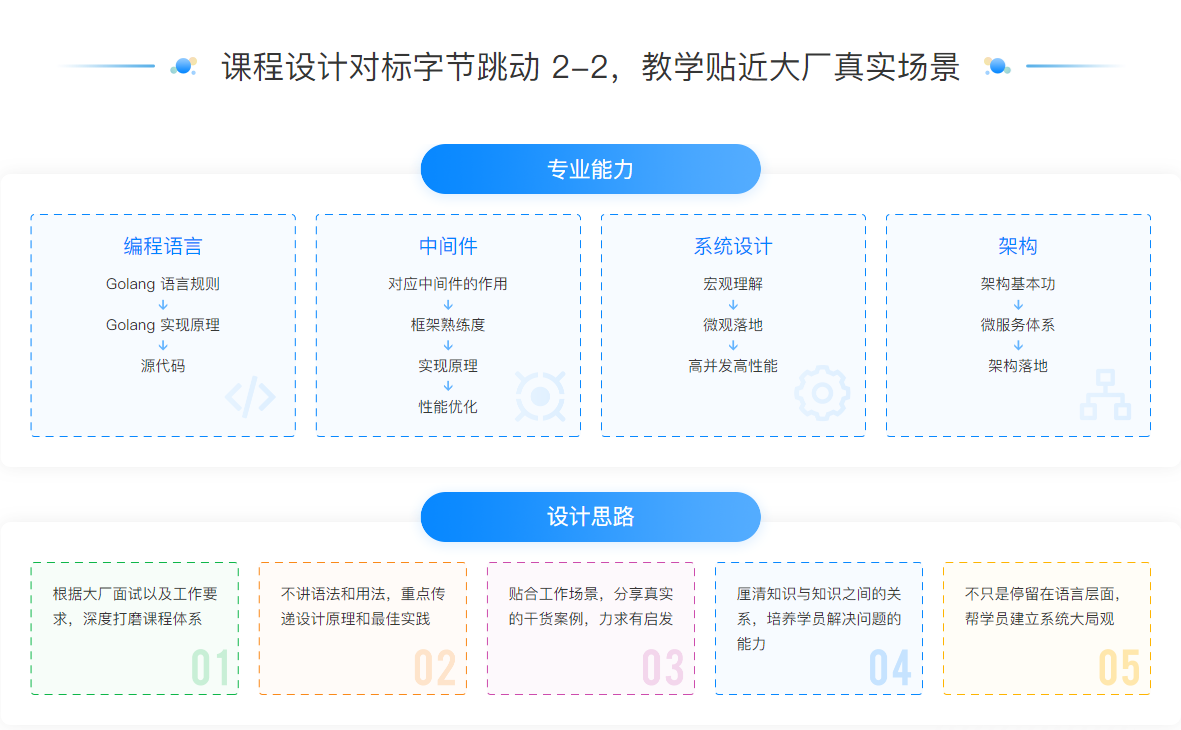Click the text 贴合工作场景，分享真实的干货案例

[x=590, y=606]
